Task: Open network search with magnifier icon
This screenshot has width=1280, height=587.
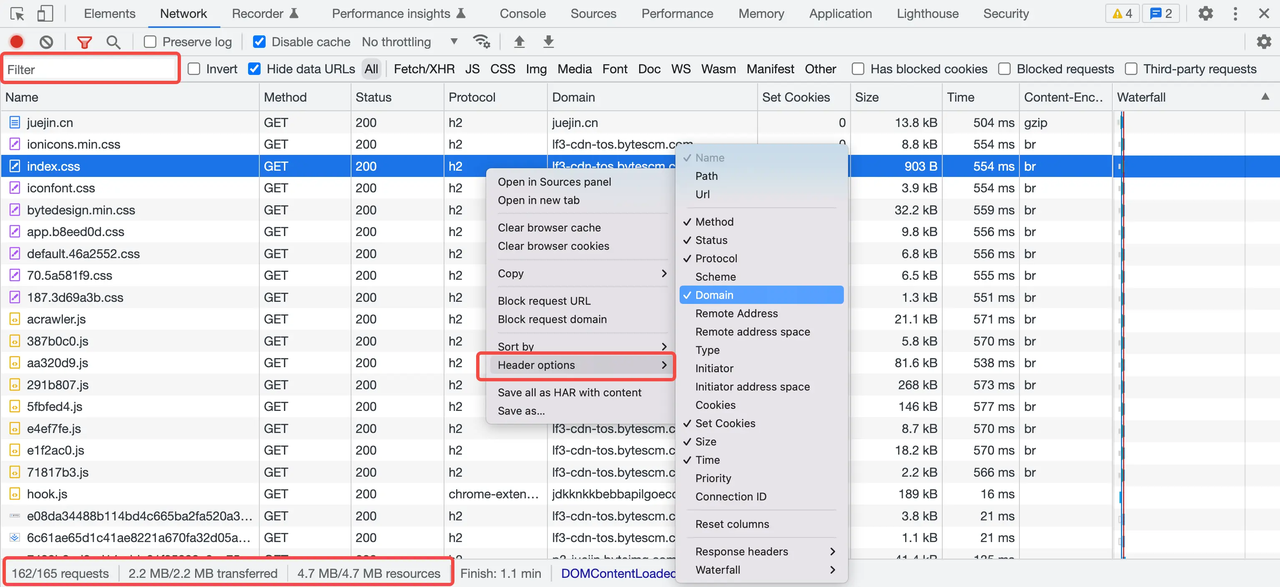Action: pos(113,42)
